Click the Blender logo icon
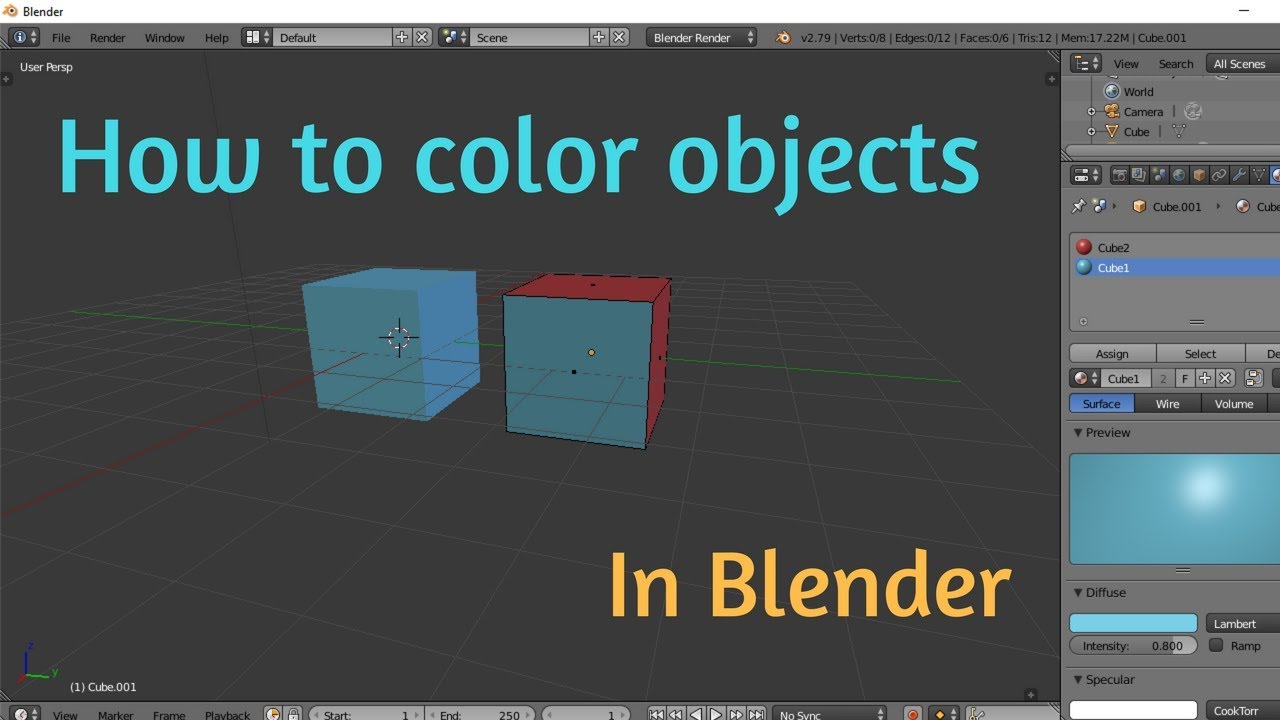 pyautogui.click(x=783, y=37)
